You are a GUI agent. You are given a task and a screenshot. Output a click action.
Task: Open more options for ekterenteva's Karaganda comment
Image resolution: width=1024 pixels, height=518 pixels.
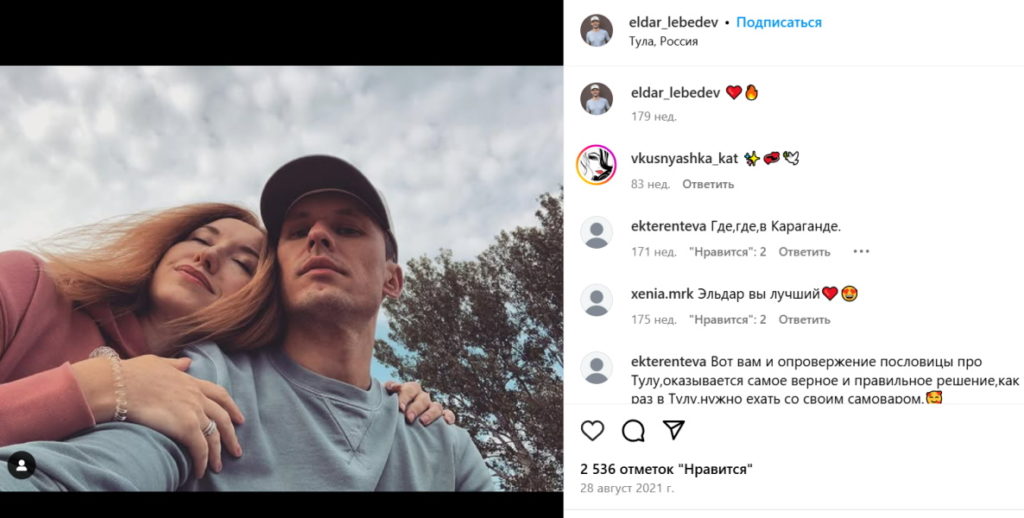861,252
